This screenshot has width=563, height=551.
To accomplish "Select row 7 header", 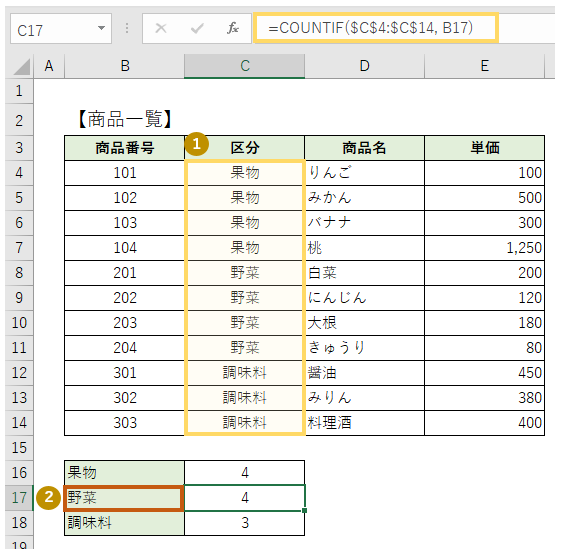I will click(x=19, y=248).
